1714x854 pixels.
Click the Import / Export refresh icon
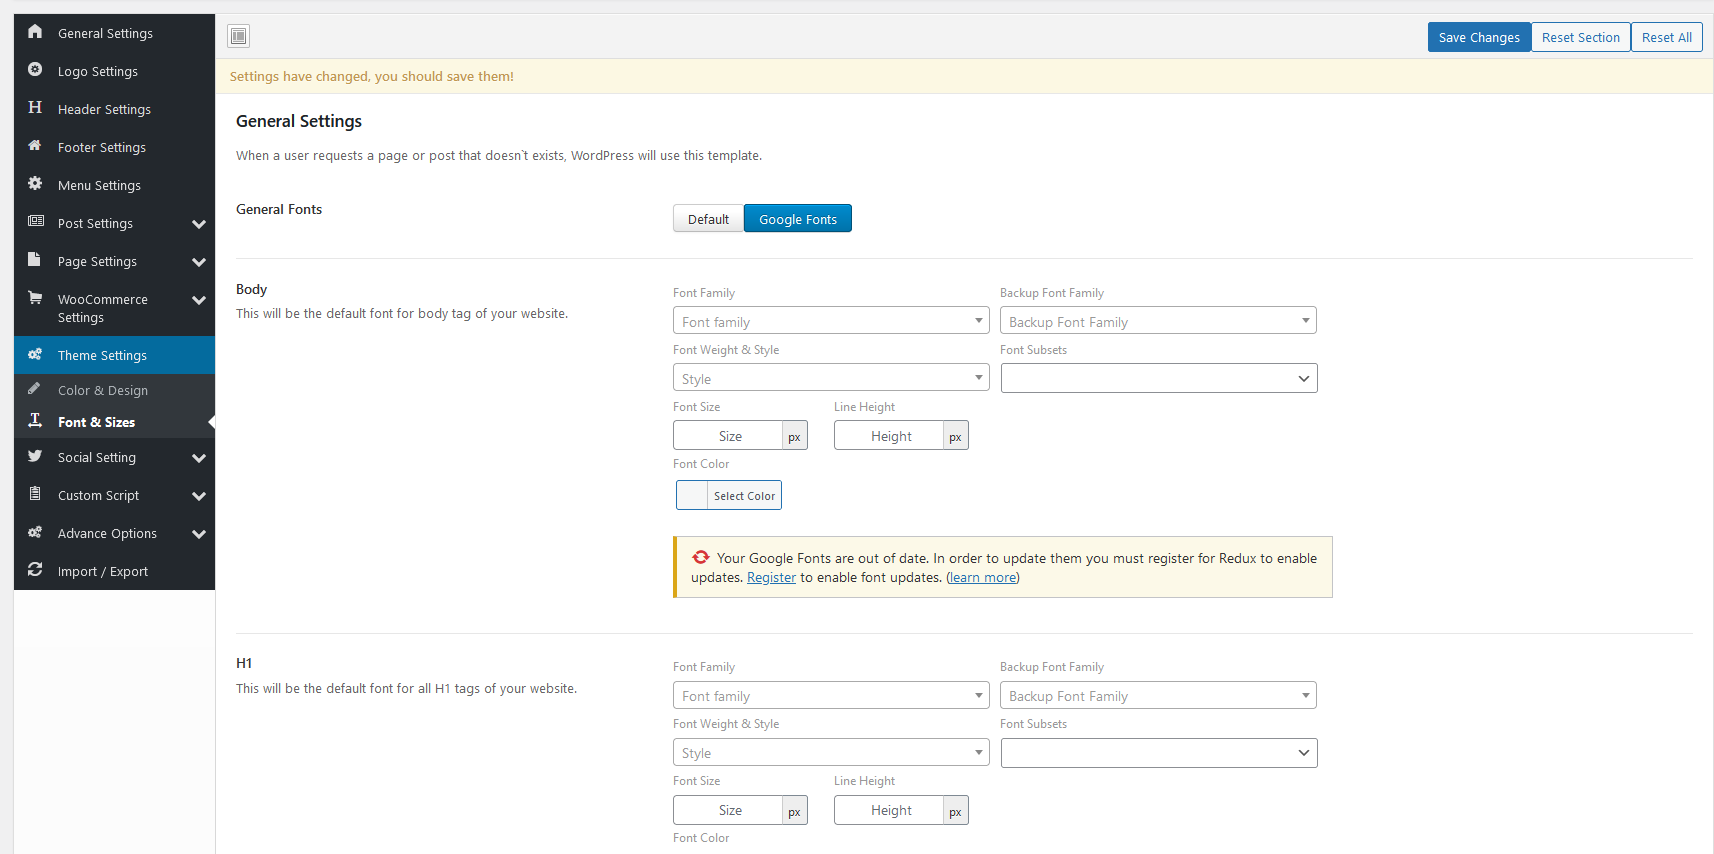click(x=35, y=570)
